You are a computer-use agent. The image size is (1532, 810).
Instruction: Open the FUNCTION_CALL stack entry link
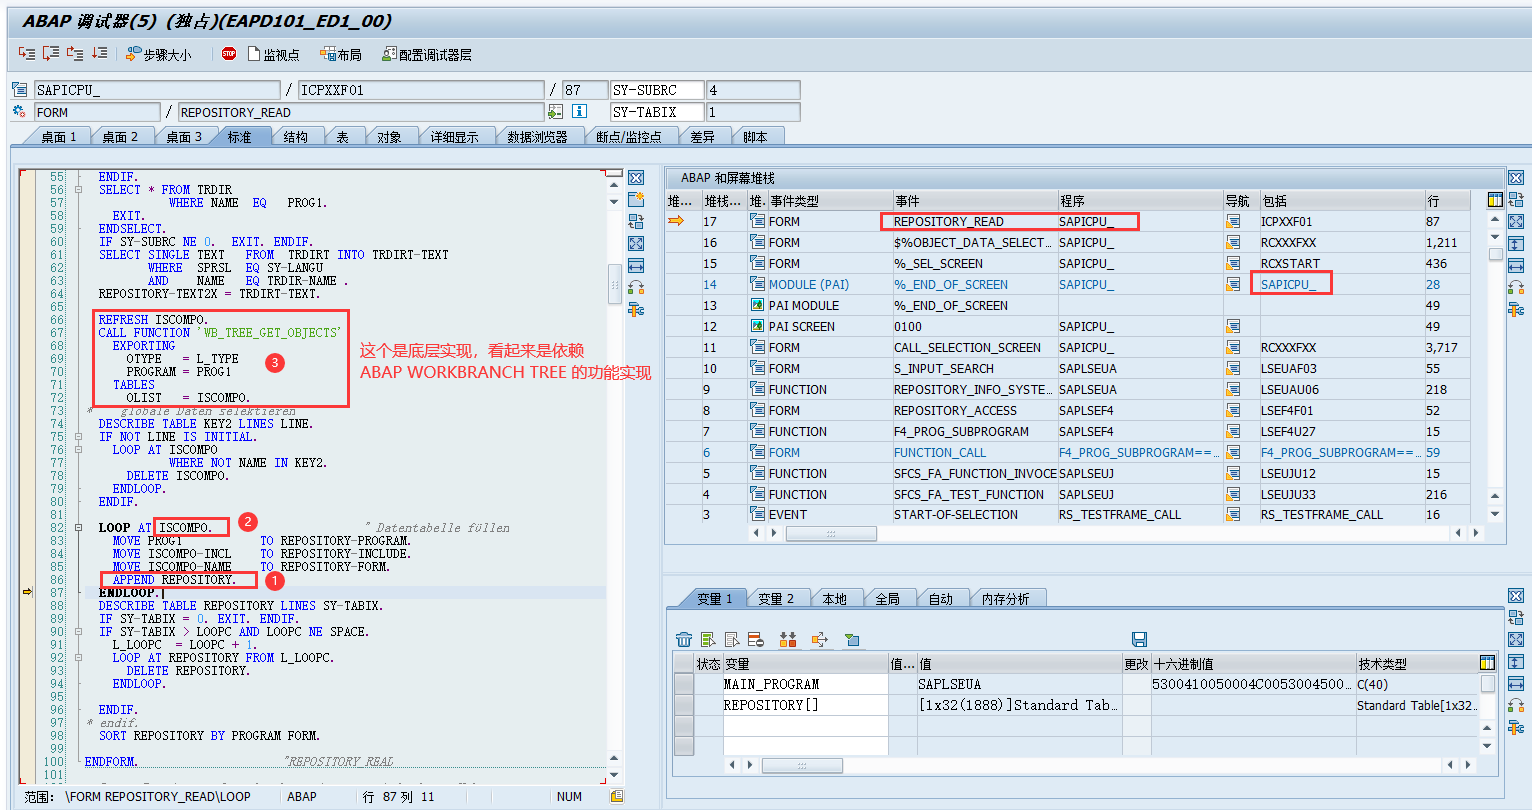tap(940, 452)
